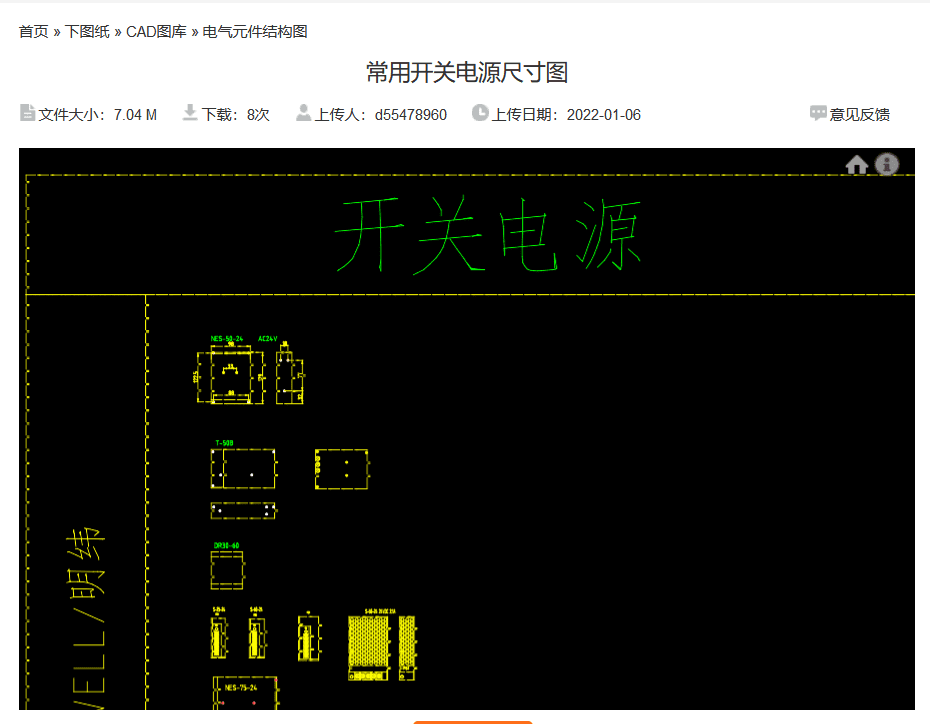Click the clock icon beside 上传日期

click(479, 114)
